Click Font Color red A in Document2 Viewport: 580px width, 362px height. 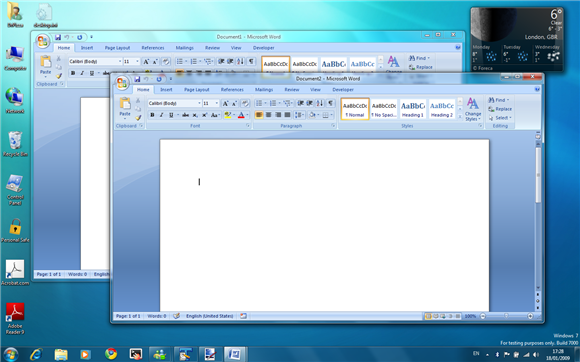(241, 115)
